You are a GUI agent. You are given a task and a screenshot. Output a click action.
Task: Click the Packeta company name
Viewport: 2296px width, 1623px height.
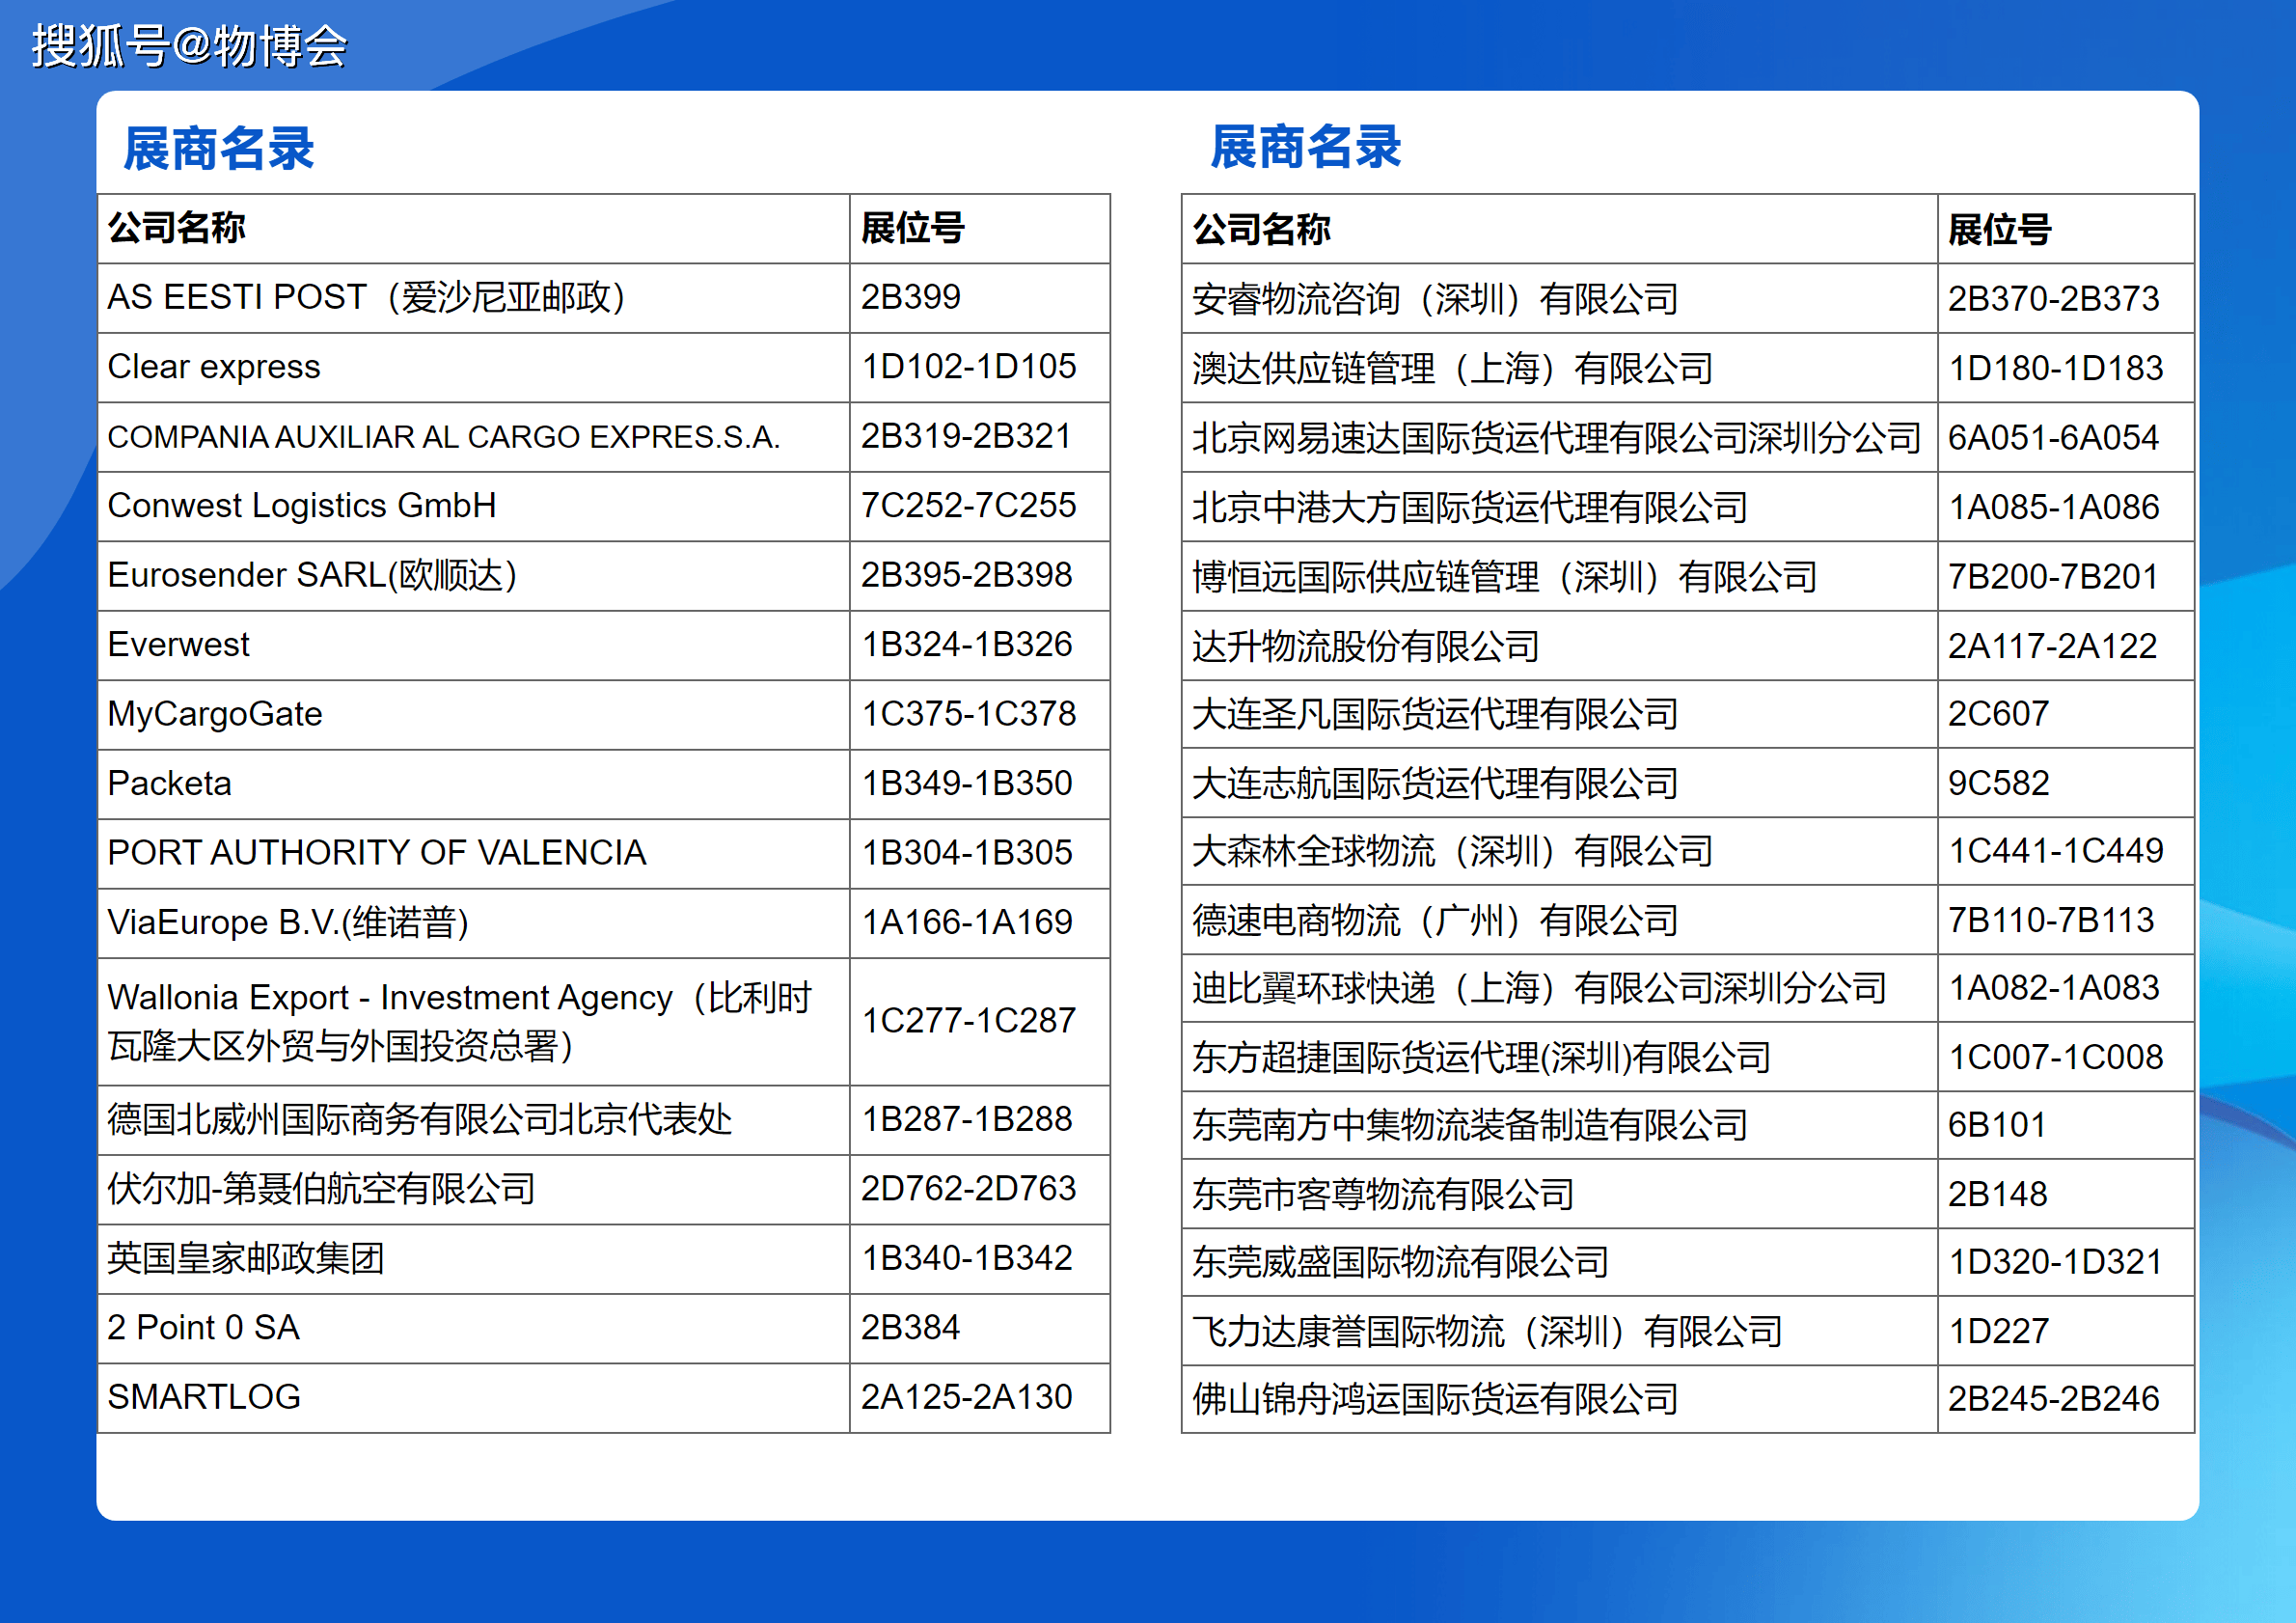(169, 784)
